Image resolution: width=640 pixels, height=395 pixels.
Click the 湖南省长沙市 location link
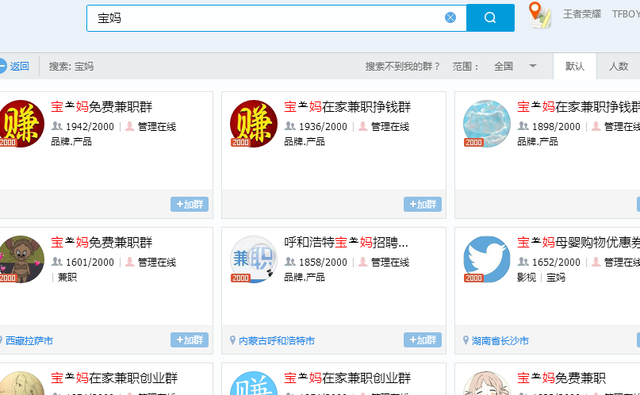click(x=500, y=340)
